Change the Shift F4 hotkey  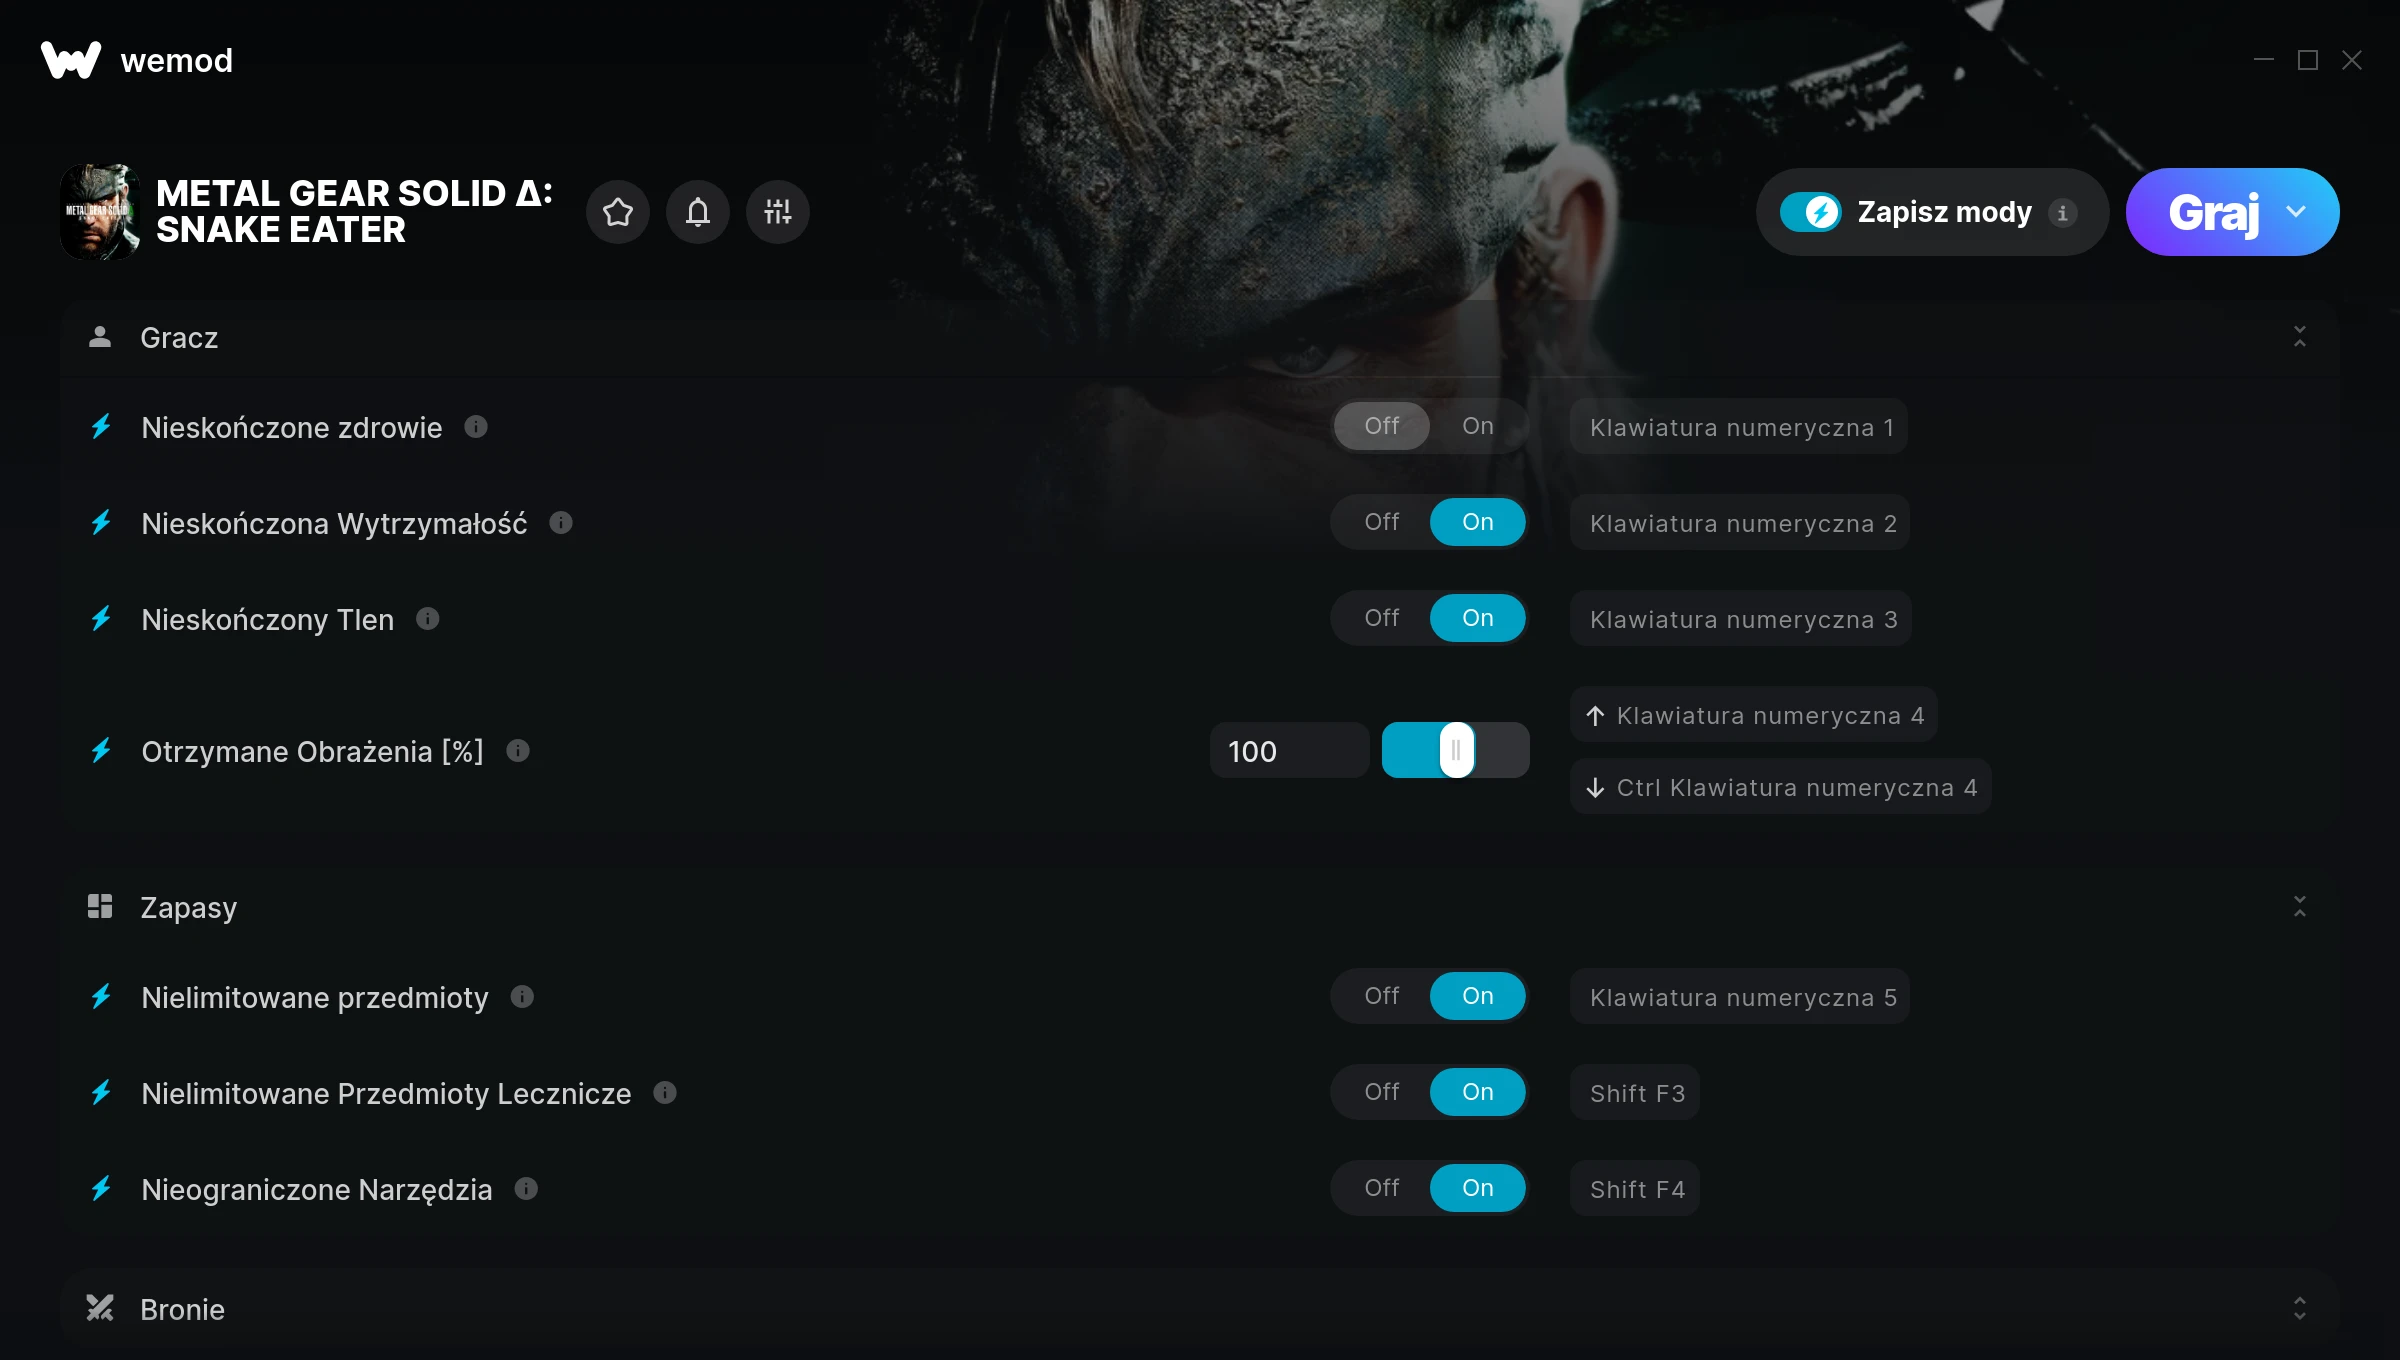point(1635,1189)
